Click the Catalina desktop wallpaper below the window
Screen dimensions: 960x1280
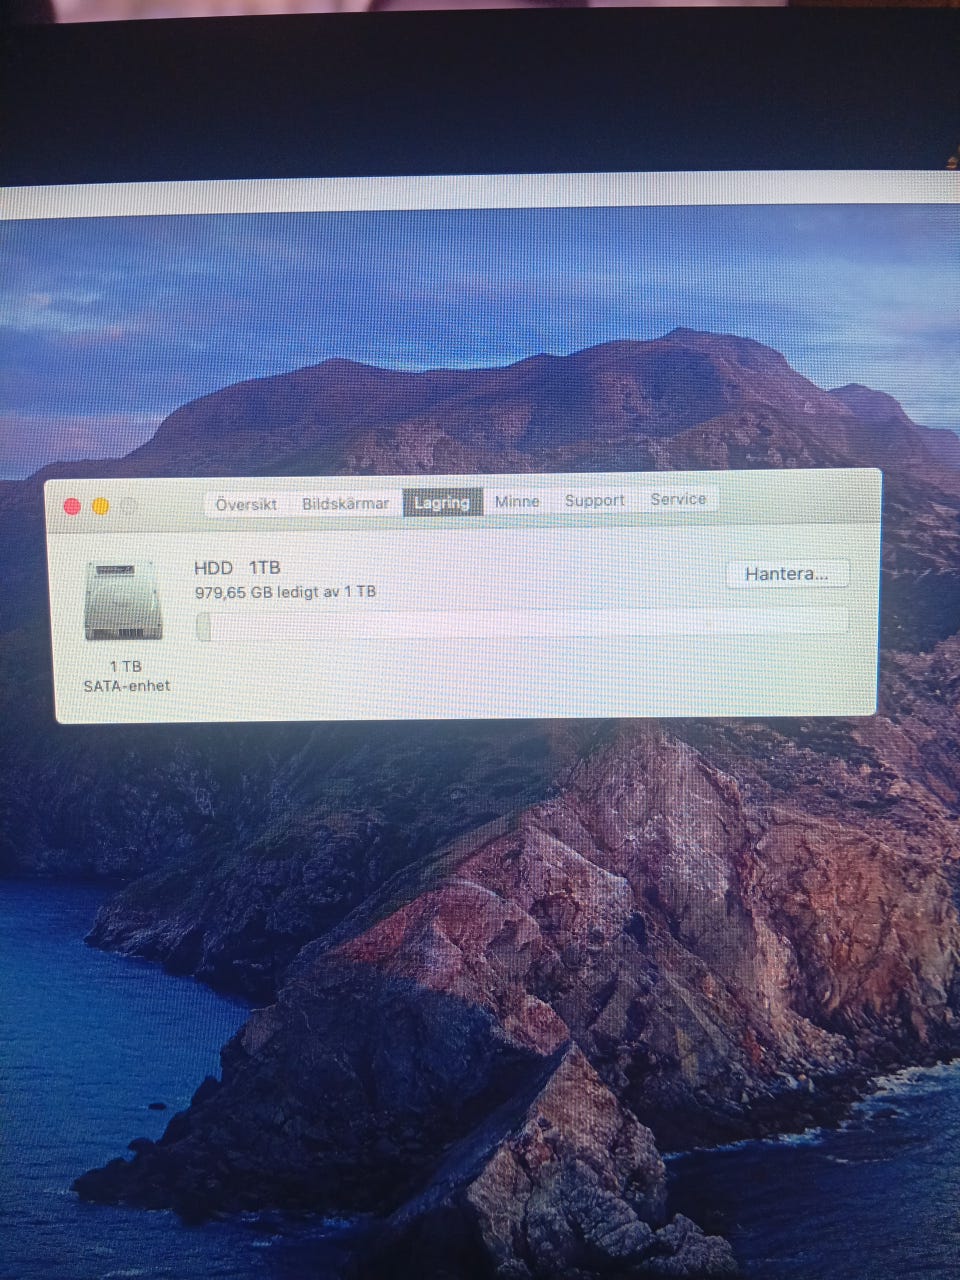tap(480, 950)
